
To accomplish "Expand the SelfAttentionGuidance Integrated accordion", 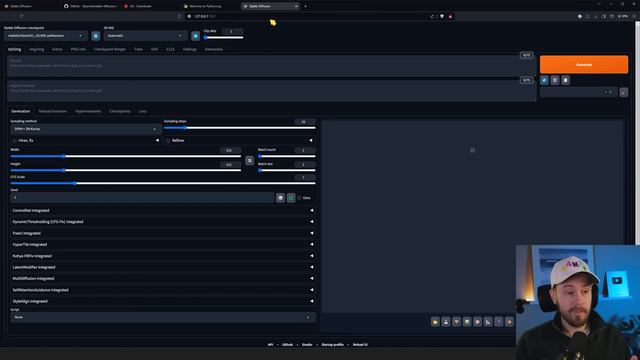I will pos(163,290).
